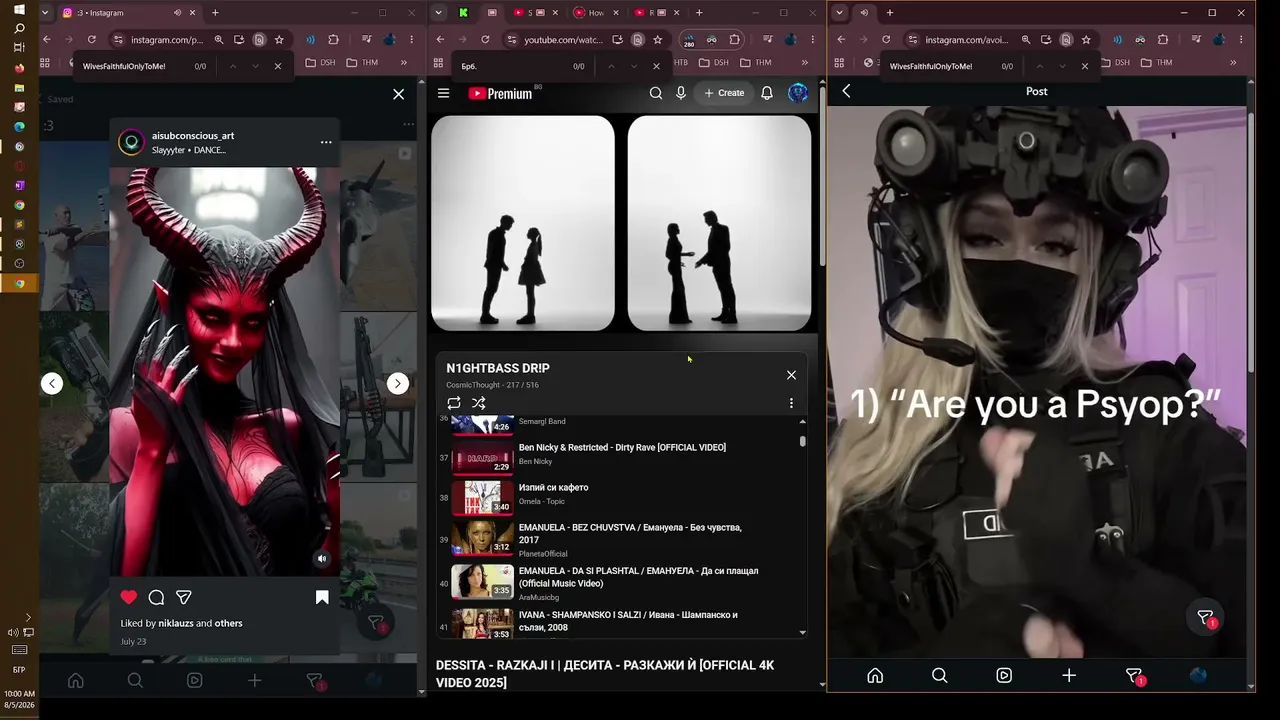Expand the tab search dropdown in the right window
Image resolution: width=1280 pixels, height=720 pixels.
pyautogui.click(x=840, y=13)
